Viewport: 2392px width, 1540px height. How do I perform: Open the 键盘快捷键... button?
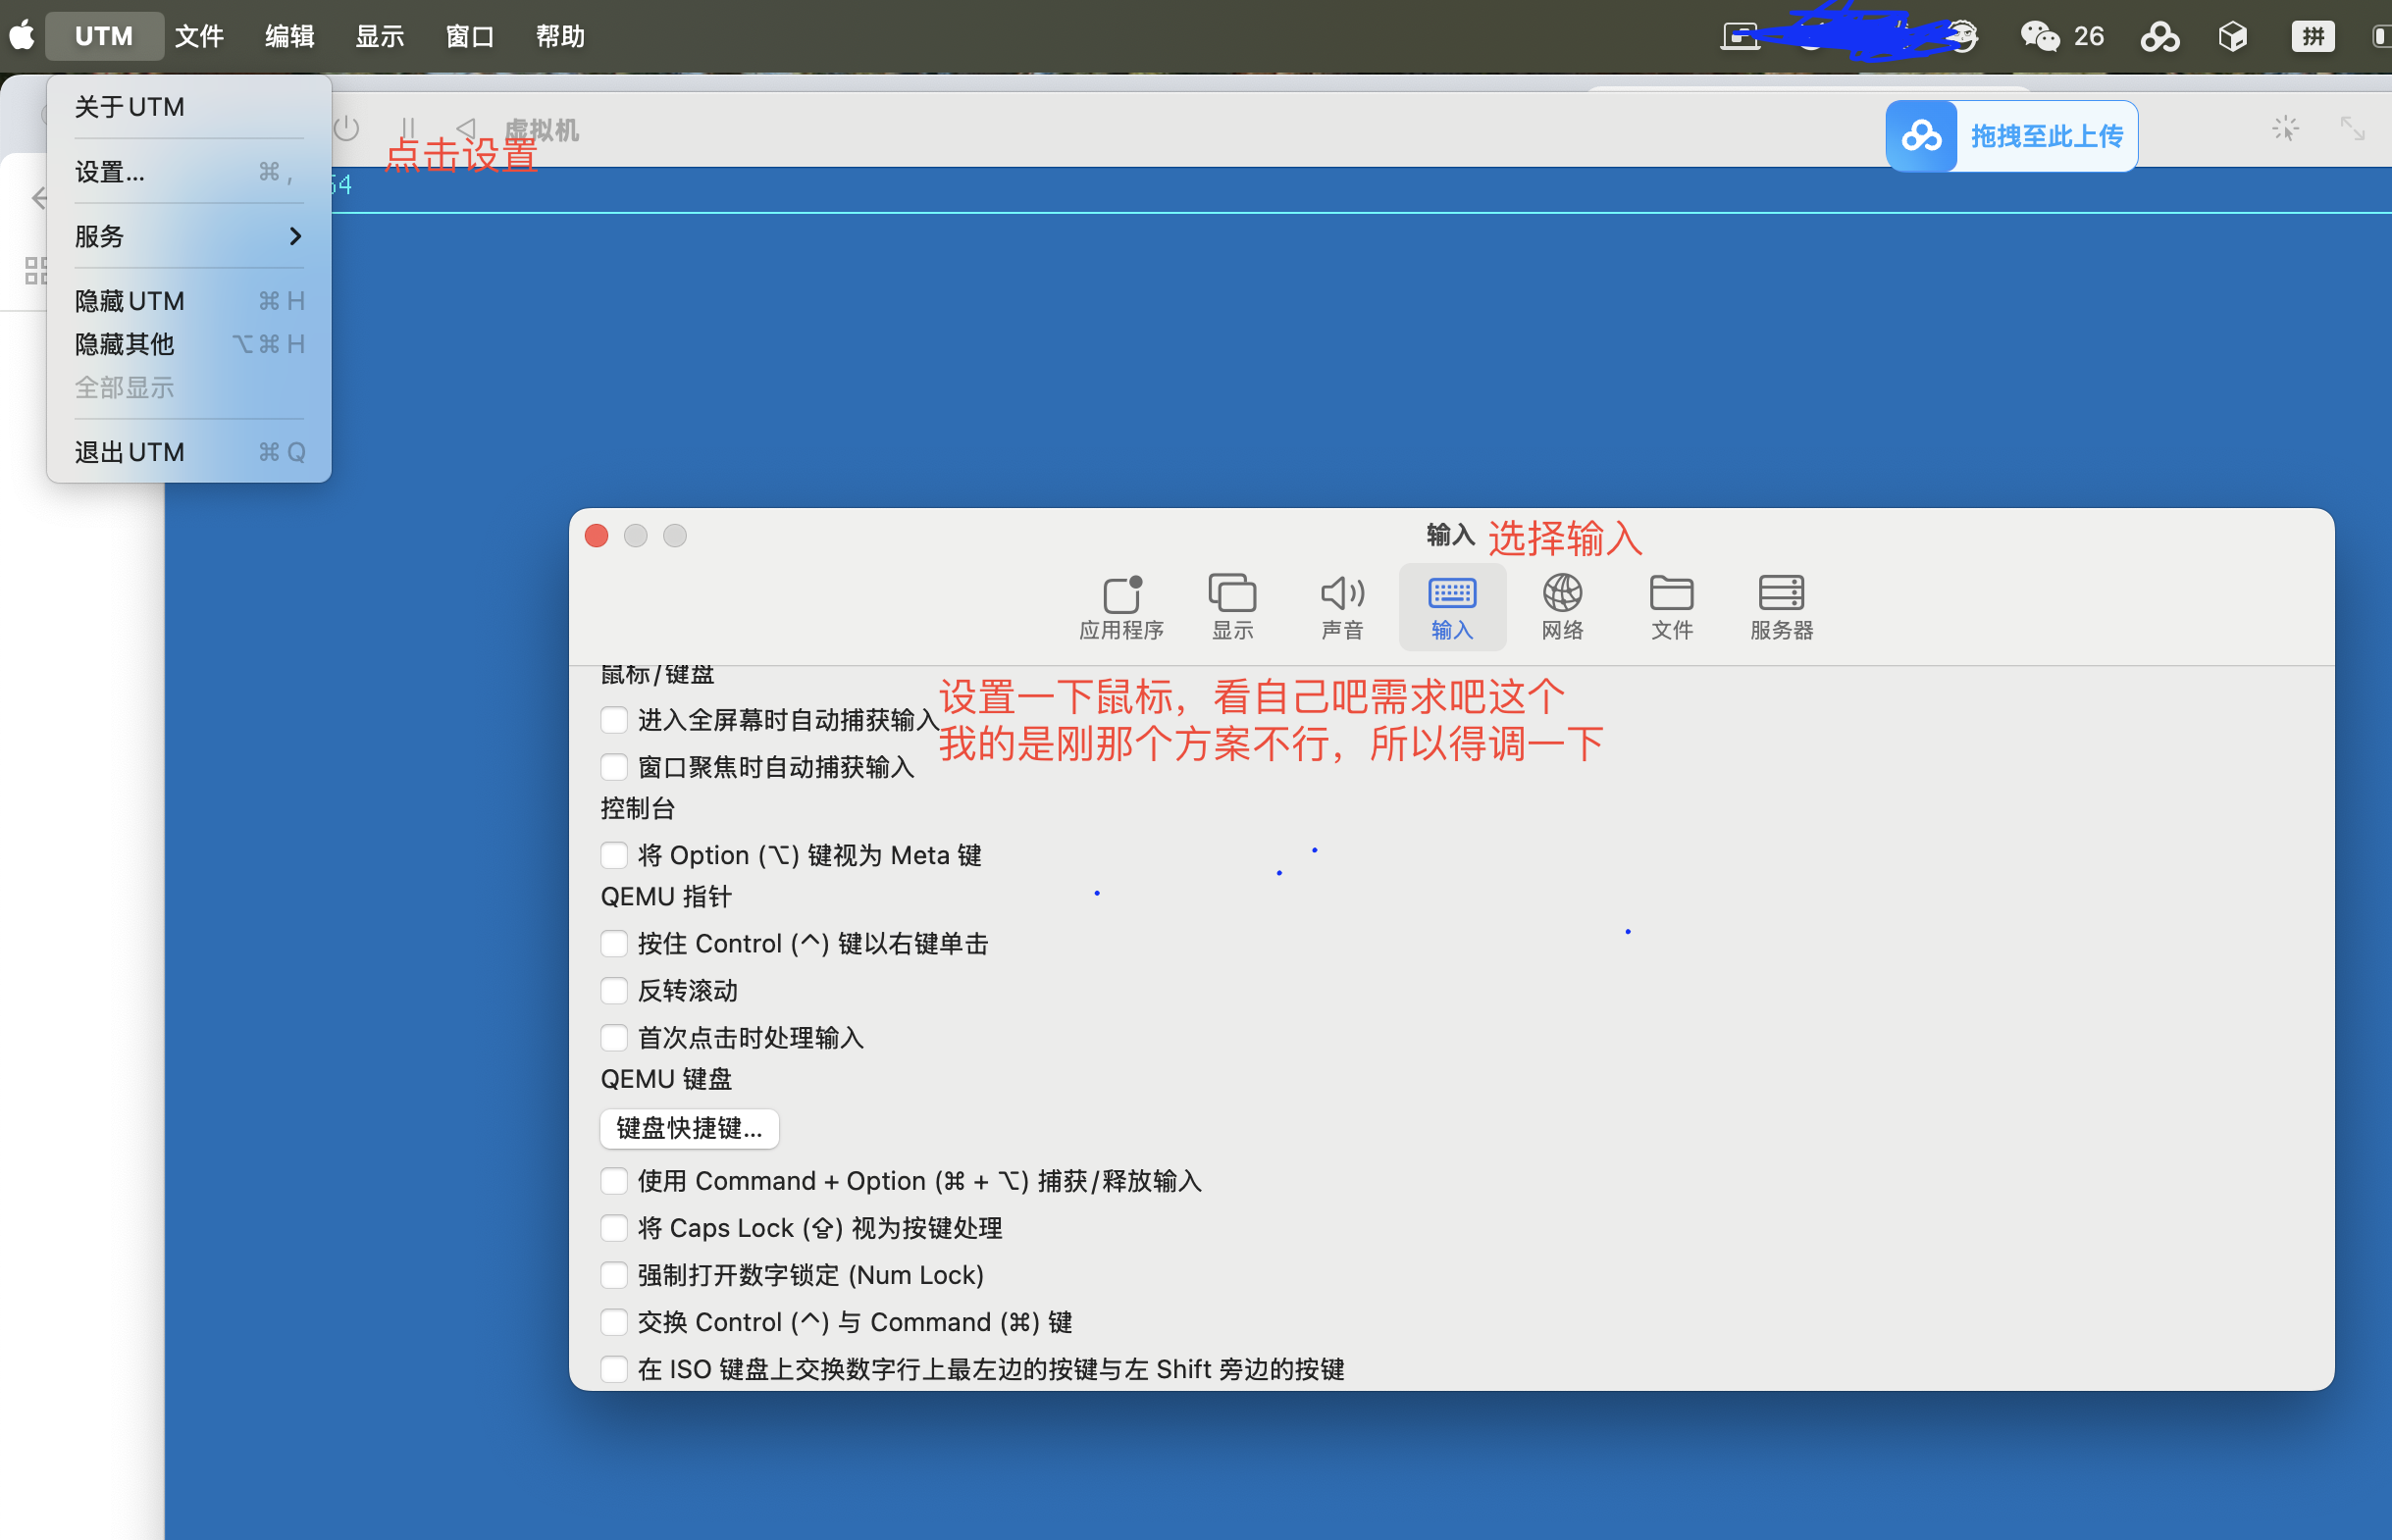point(689,1128)
